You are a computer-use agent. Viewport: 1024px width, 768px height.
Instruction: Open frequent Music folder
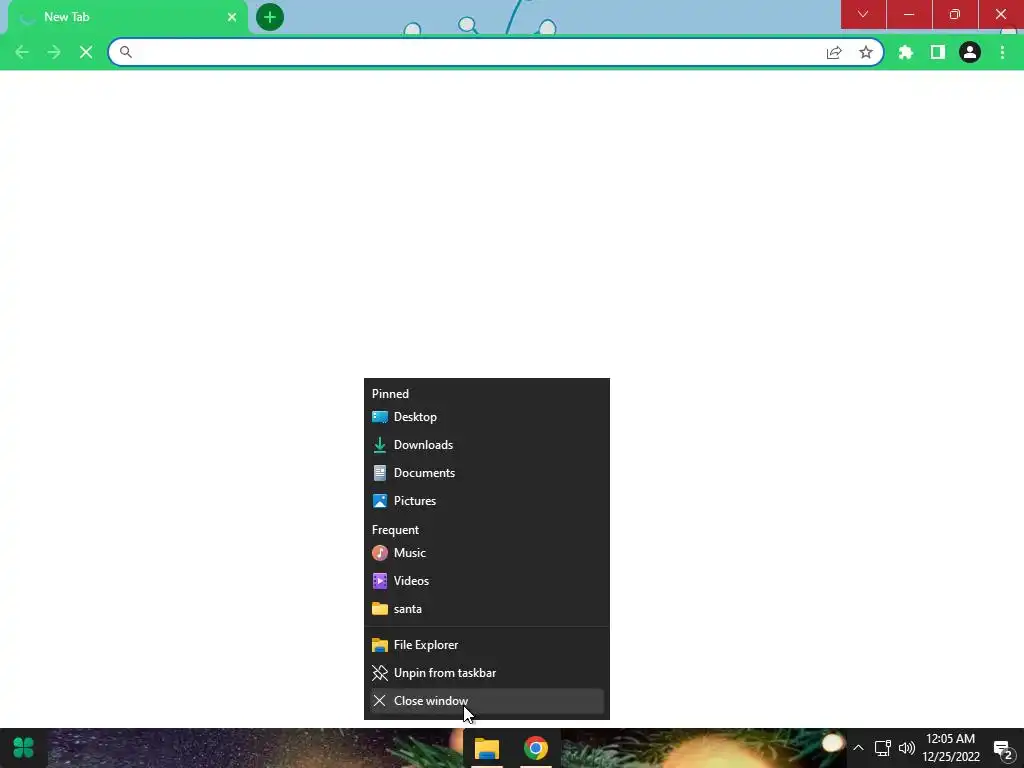coord(487,552)
